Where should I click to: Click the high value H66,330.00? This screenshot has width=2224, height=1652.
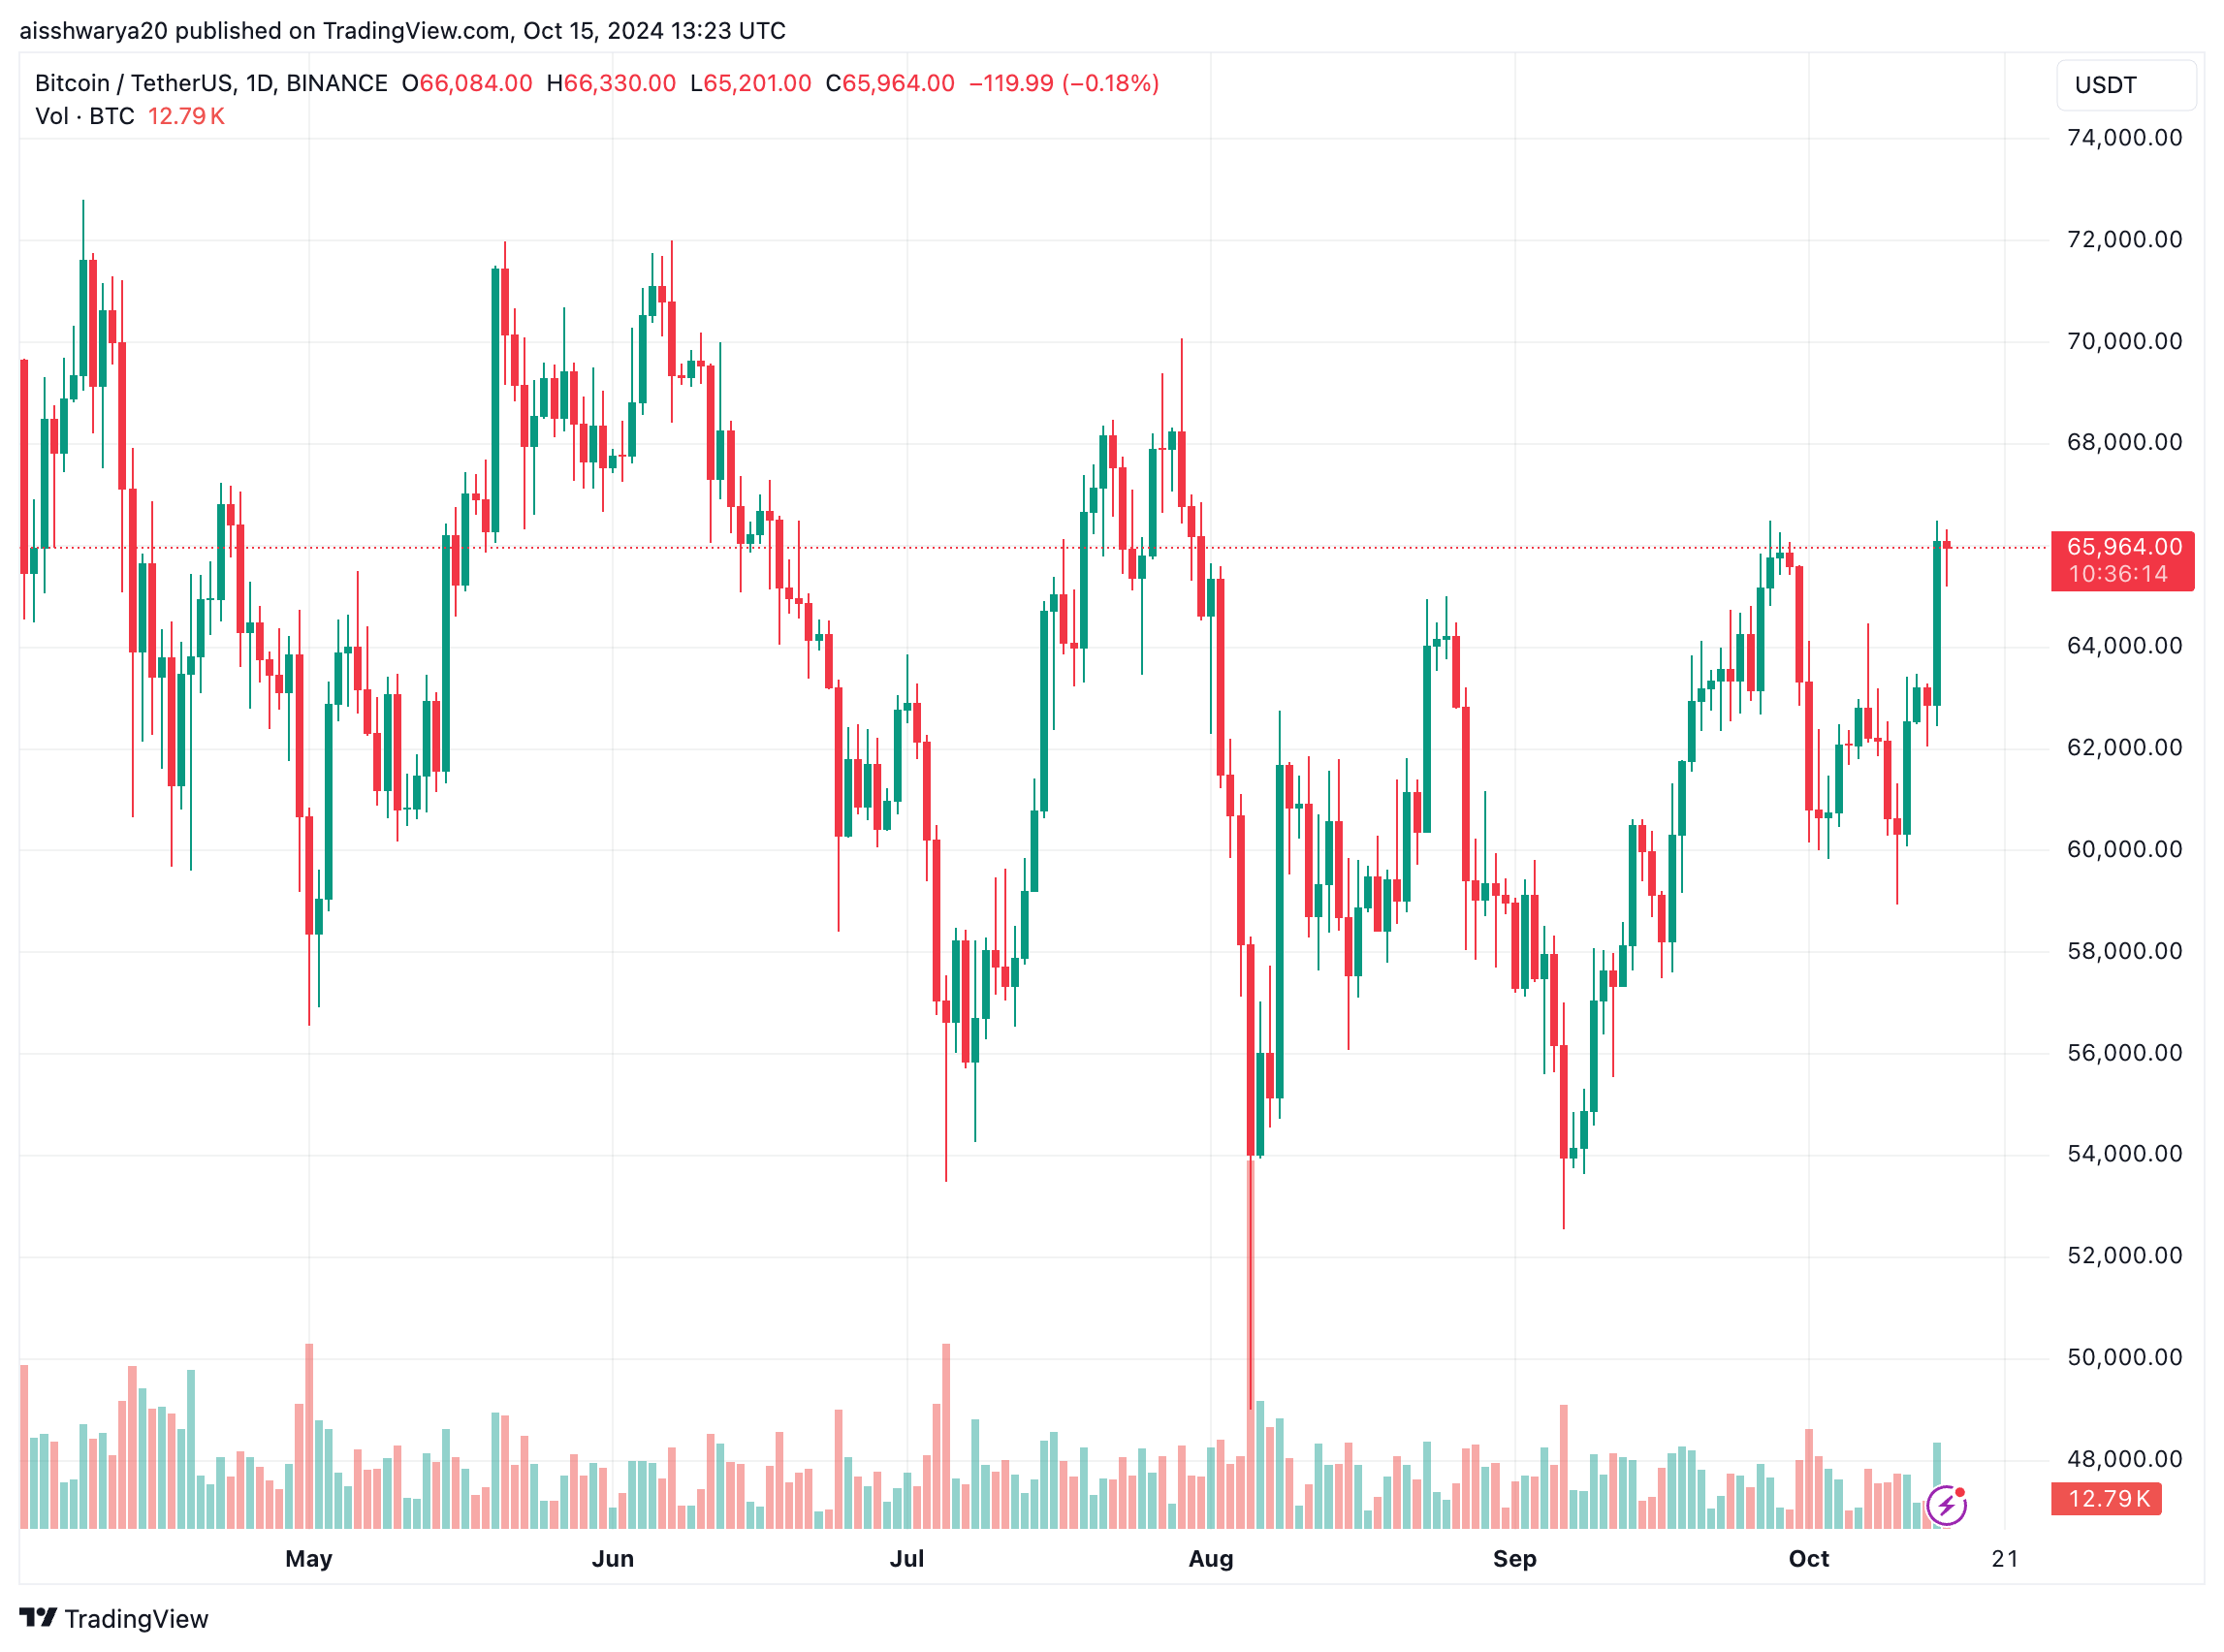click(611, 83)
